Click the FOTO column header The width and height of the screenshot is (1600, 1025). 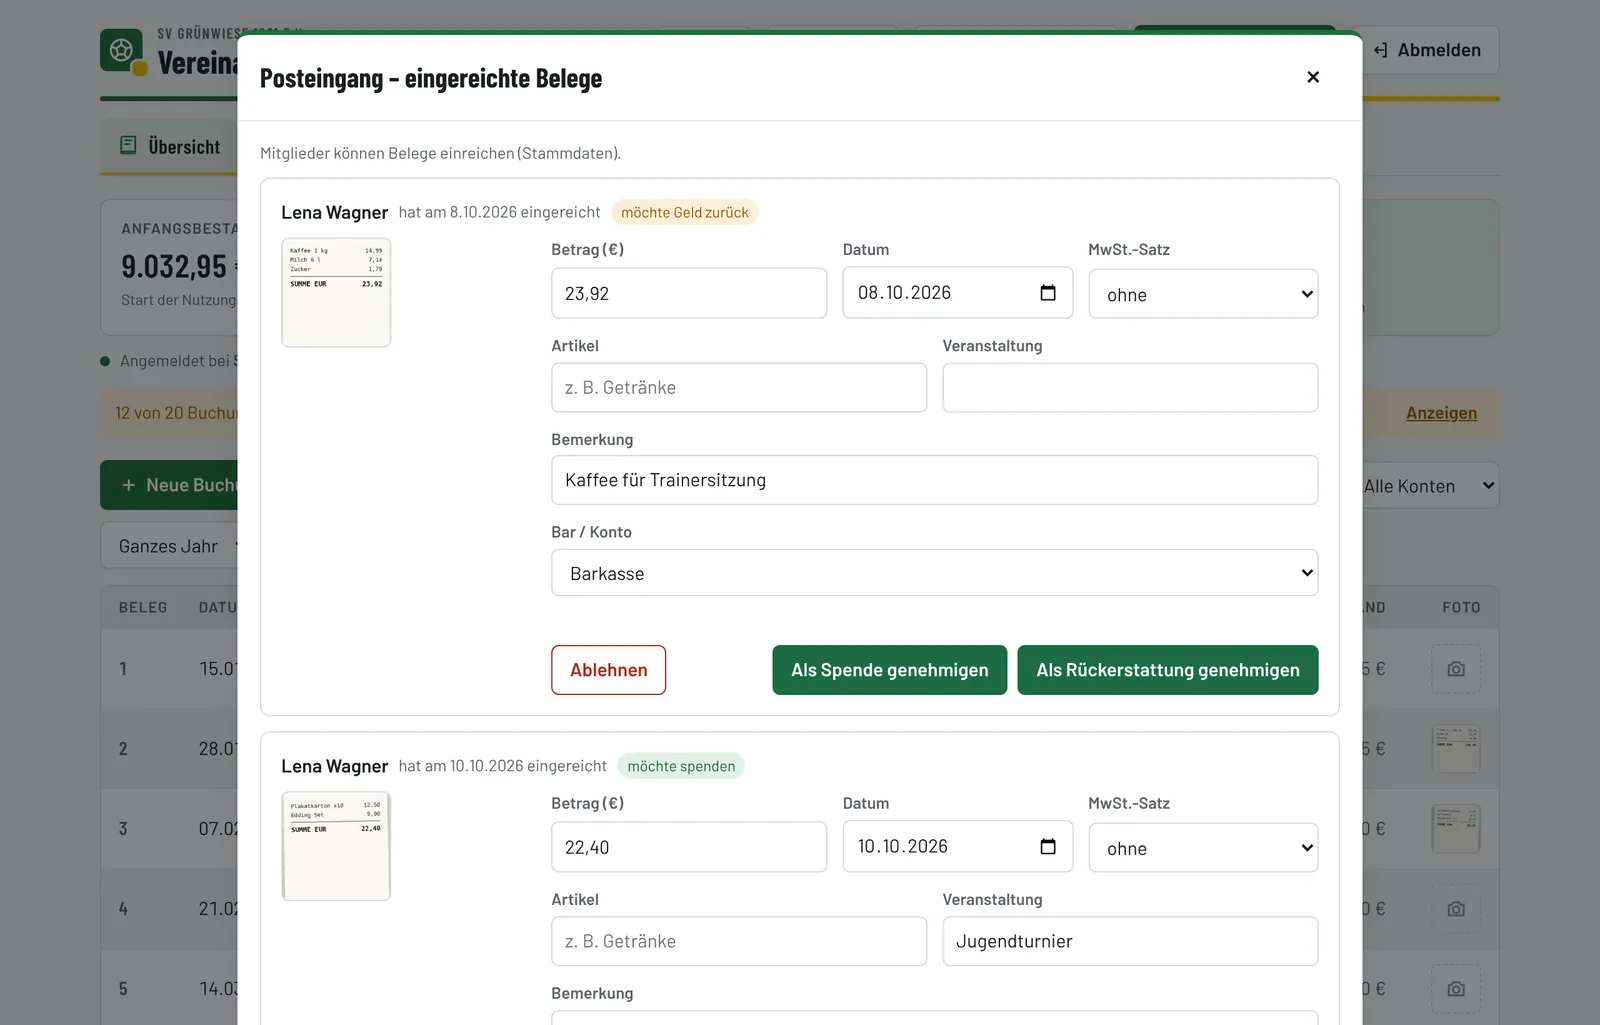(x=1461, y=607)
